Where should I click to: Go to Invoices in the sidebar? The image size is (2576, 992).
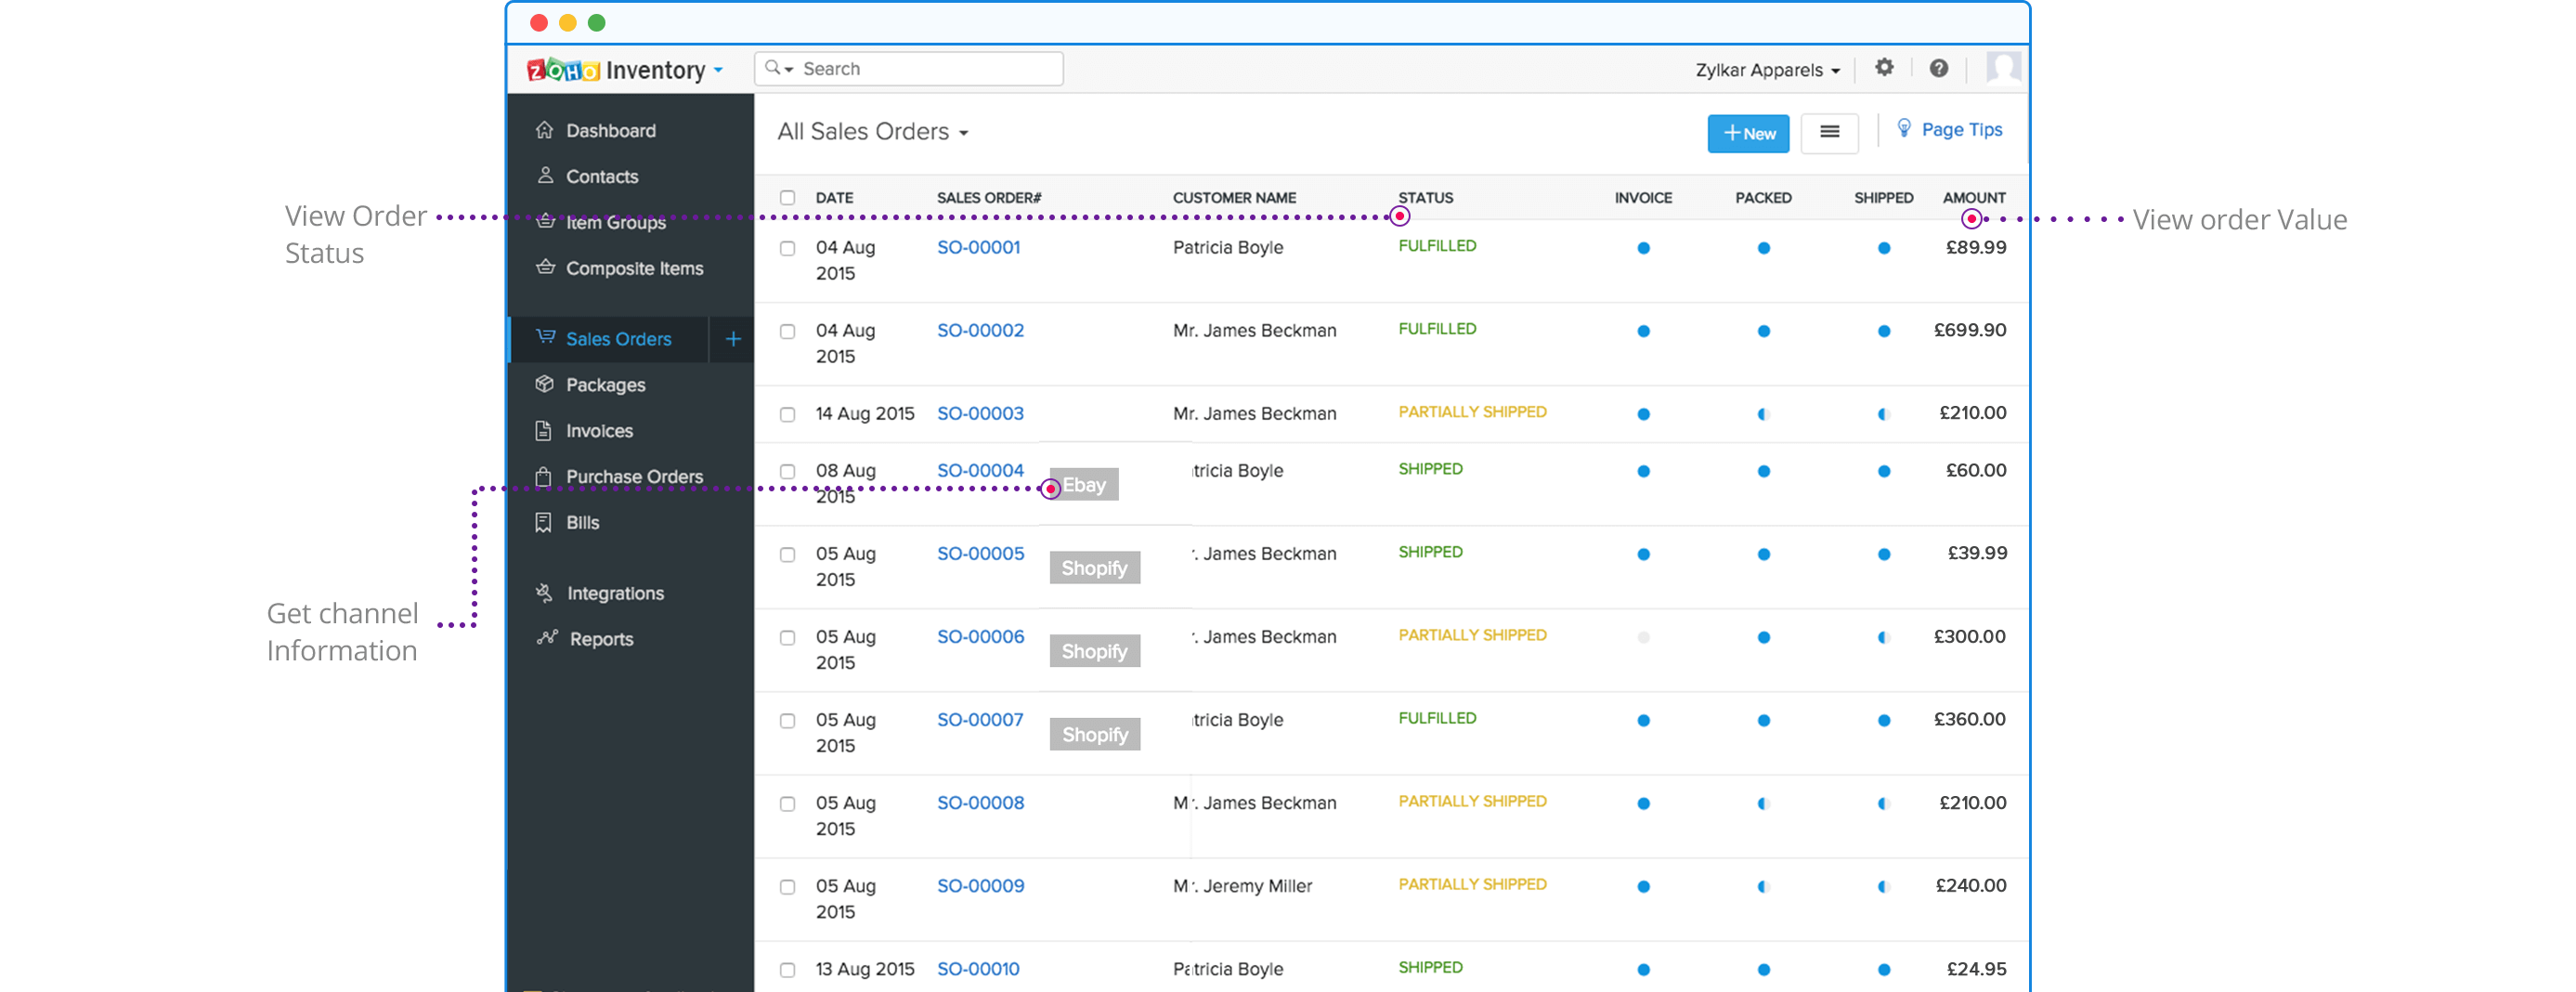point(599,430)
